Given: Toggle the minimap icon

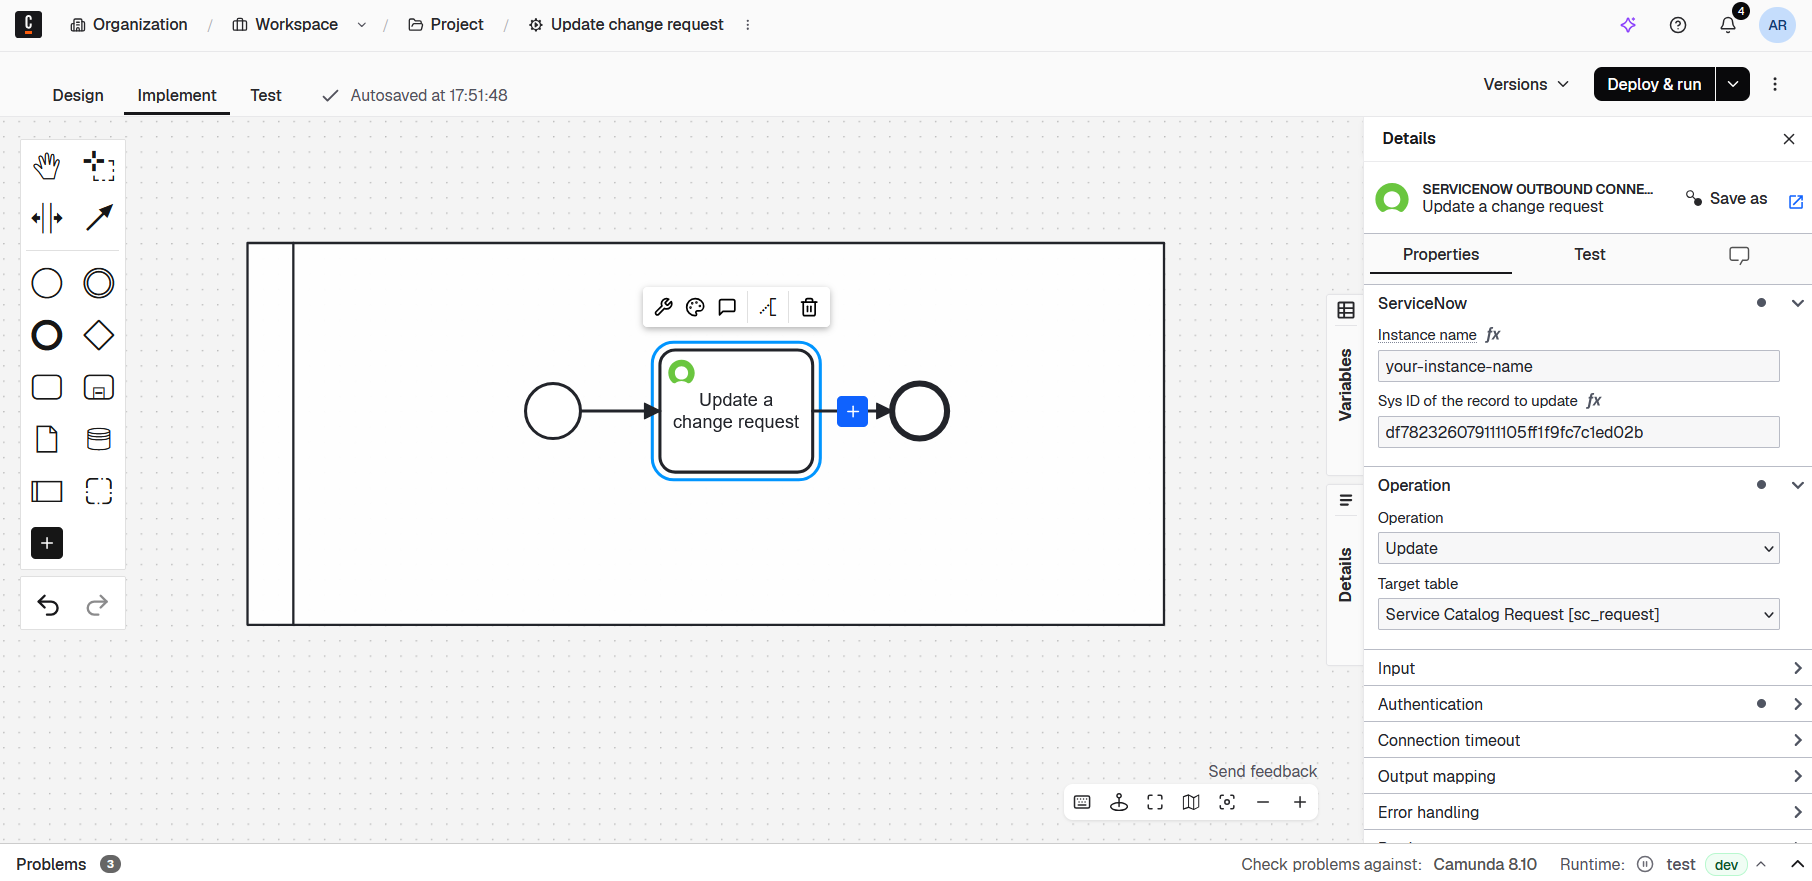Looking at the screenshot, I should pos(1191,802).
